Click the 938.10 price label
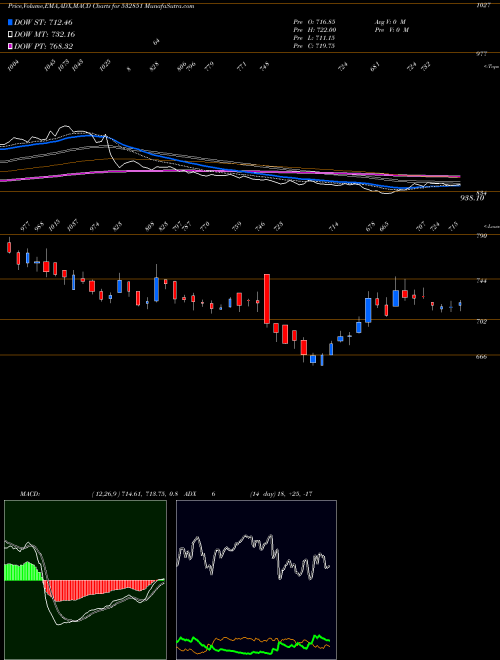The width and height of the screenshot is (500, 660). (471, 198)
